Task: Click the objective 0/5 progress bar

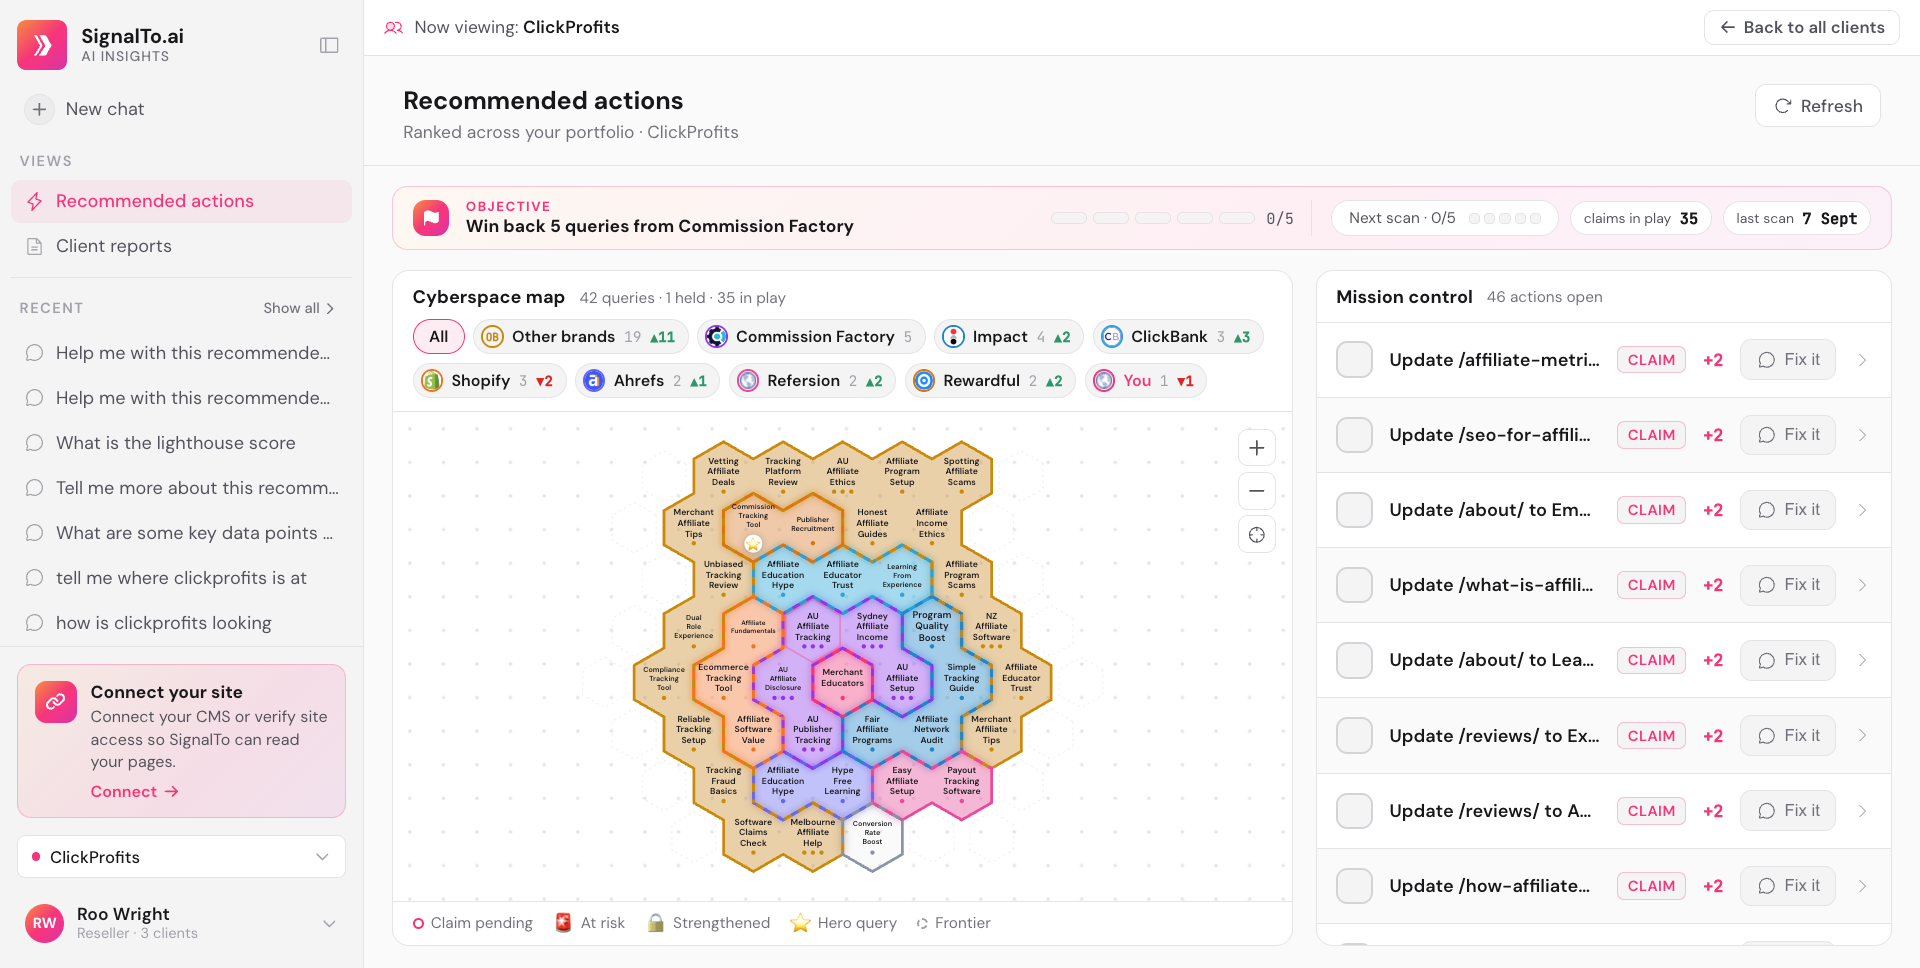Action: [1152, 218]
